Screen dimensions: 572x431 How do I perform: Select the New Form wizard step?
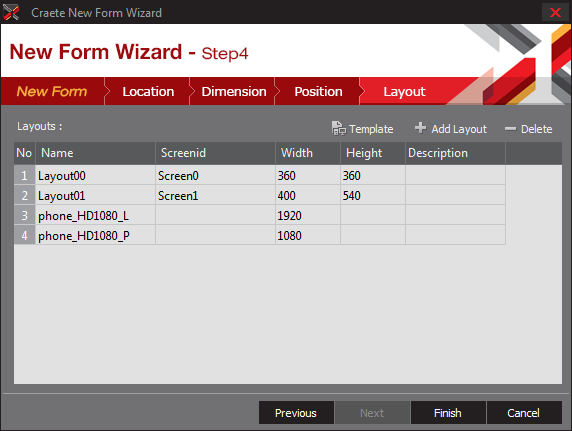(52, 91)
